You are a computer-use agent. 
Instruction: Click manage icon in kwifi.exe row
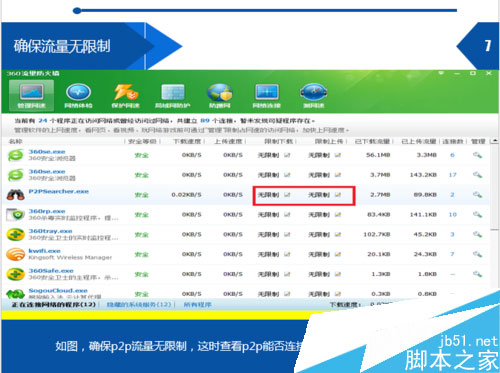pyautogui.click(x=477, y=254)
